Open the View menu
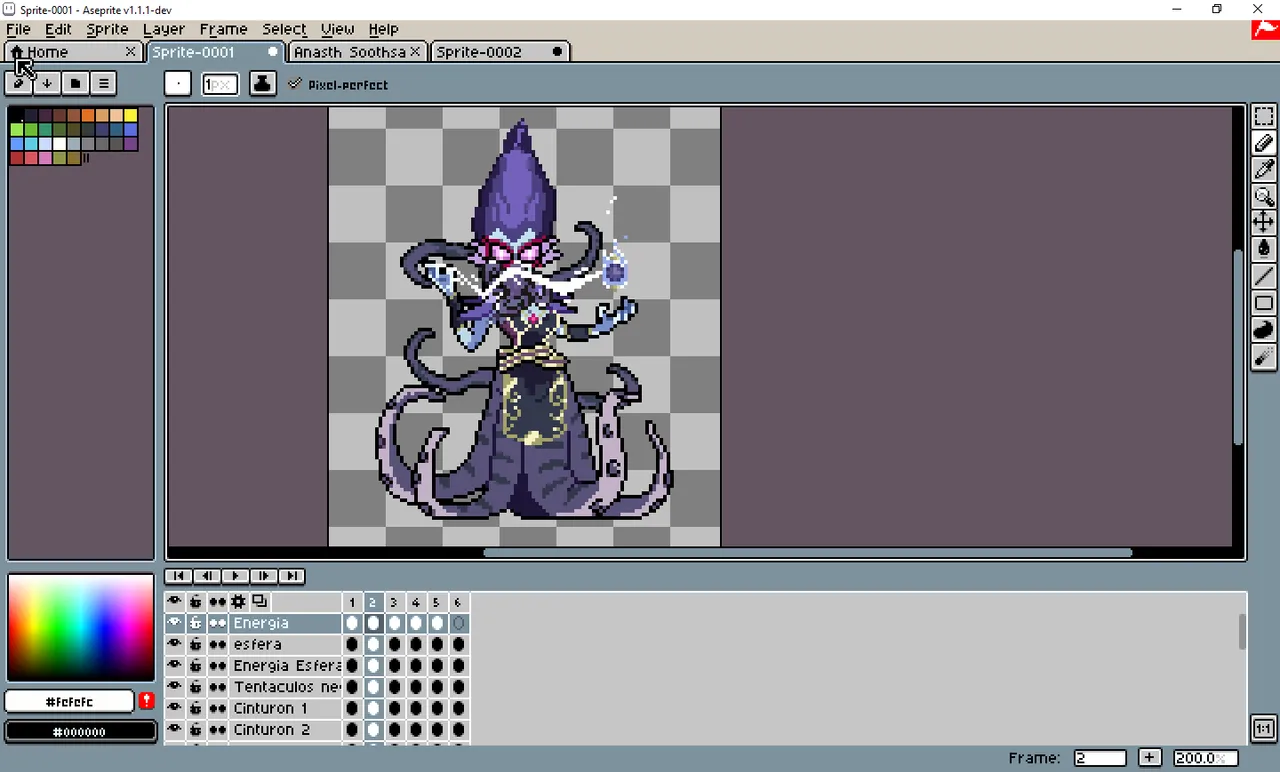This screenshot has width=1280, height=772. pos(337,29)
